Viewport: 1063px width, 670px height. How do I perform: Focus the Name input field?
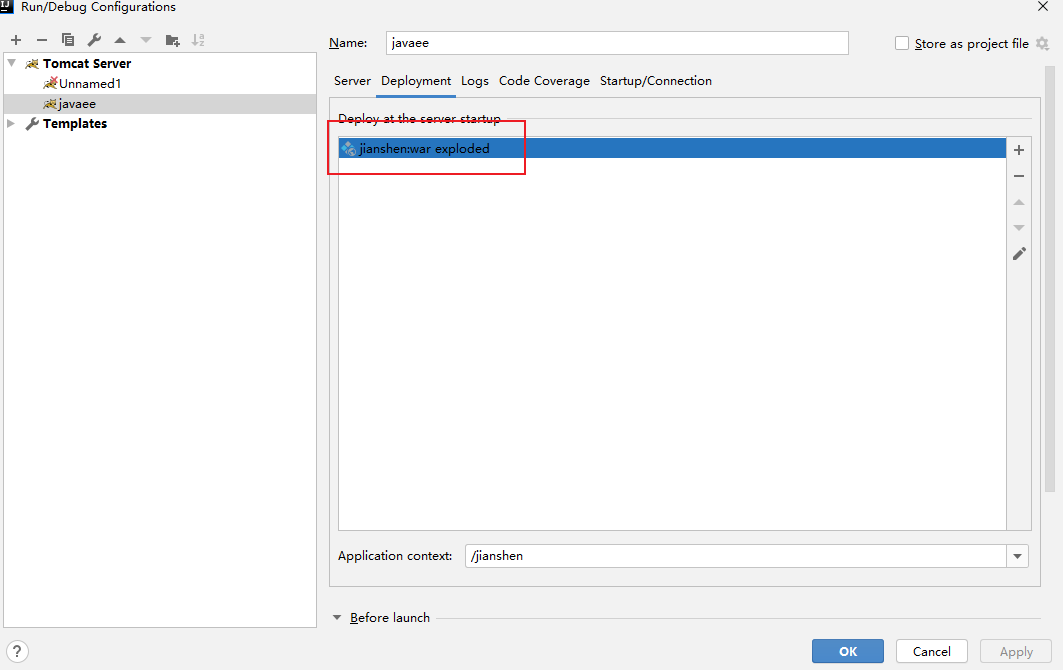click(x=617, y=43)
